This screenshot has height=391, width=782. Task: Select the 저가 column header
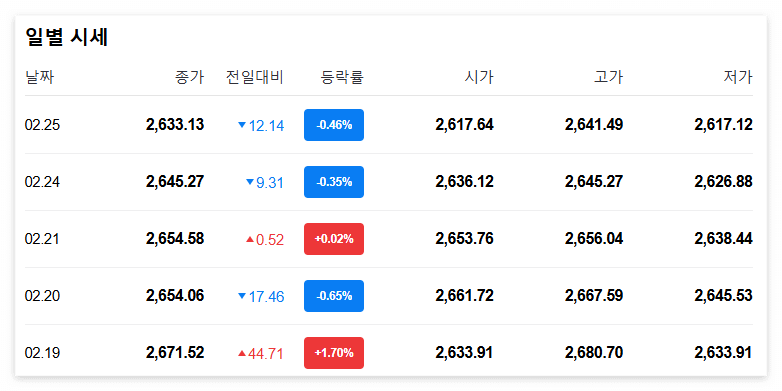(x=738, y=77)
